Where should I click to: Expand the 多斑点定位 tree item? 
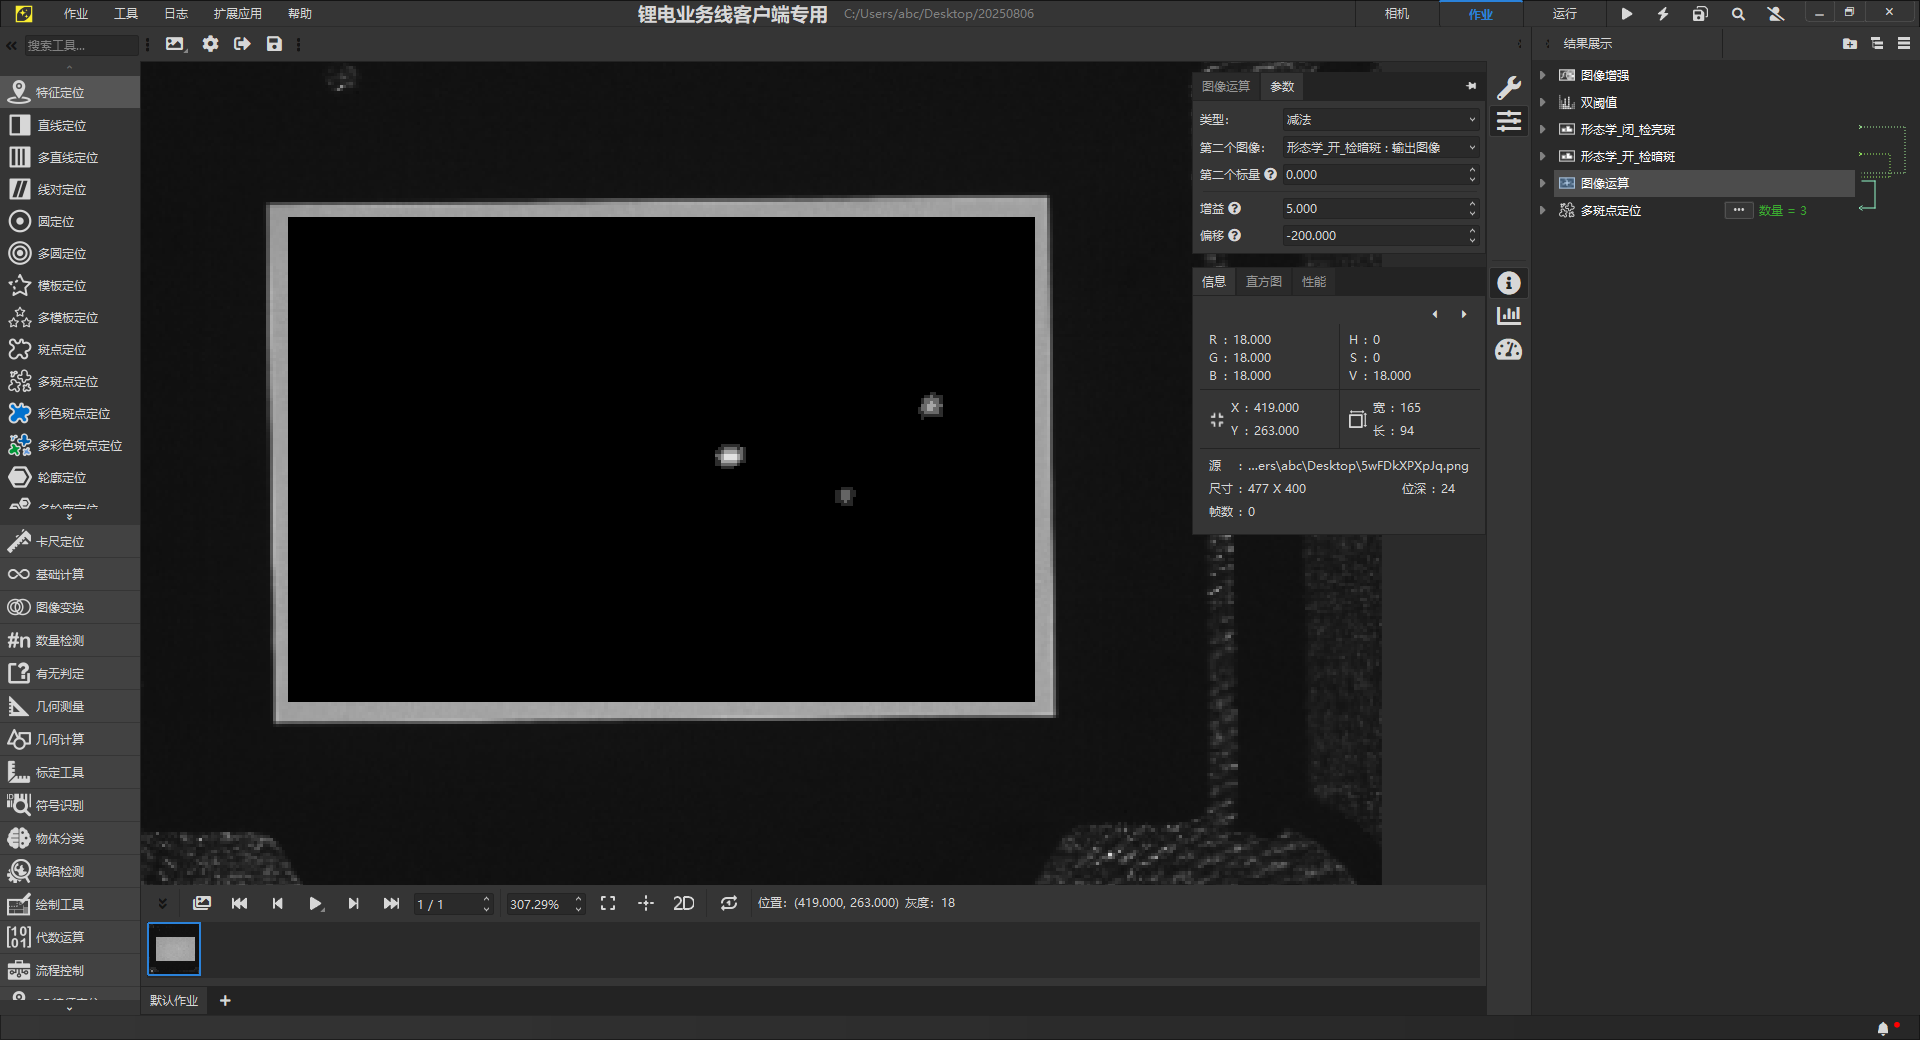click(1542, 210)
